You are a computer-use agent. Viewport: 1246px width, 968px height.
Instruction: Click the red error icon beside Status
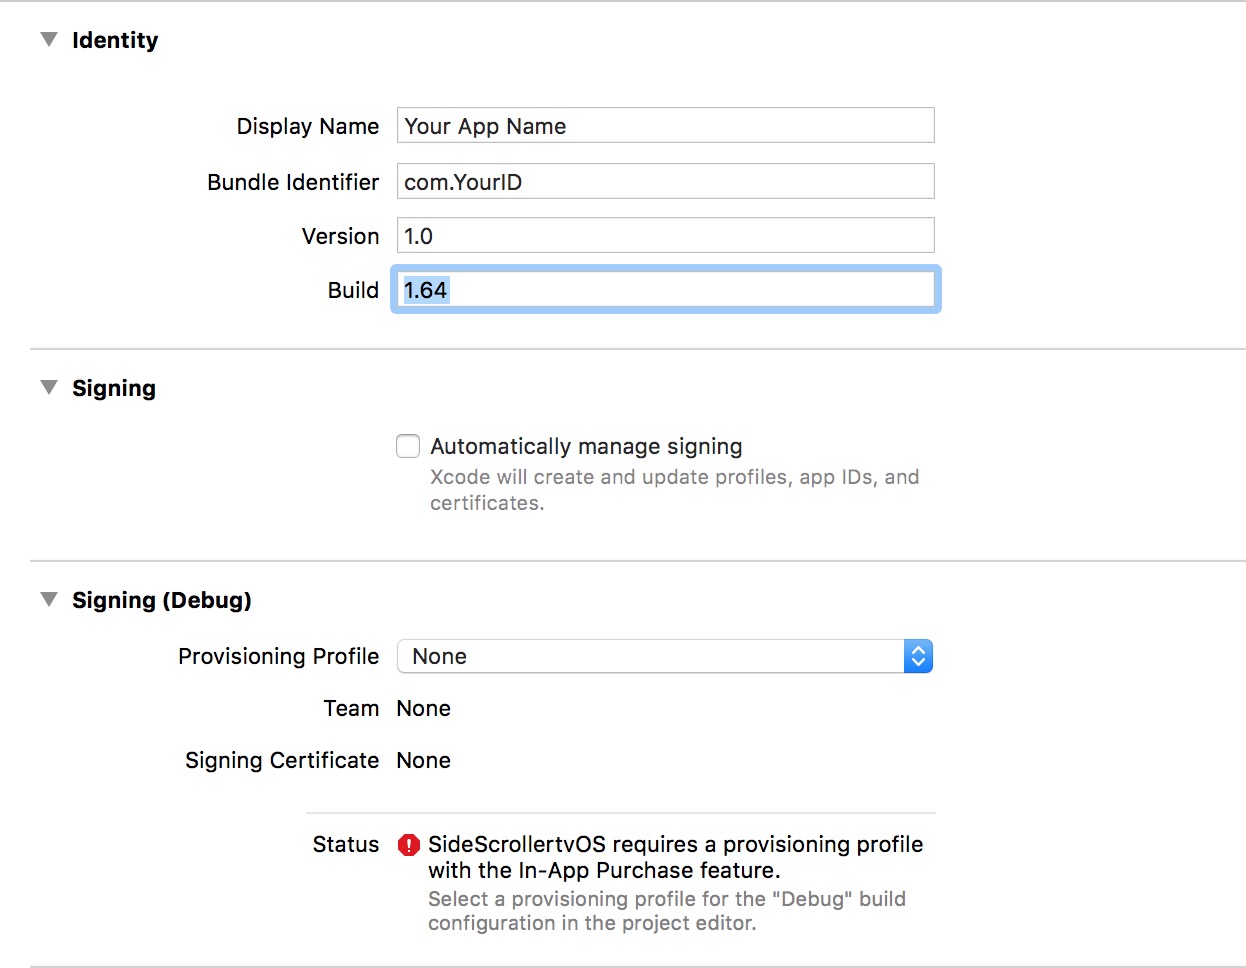click(x=408, y=845)
